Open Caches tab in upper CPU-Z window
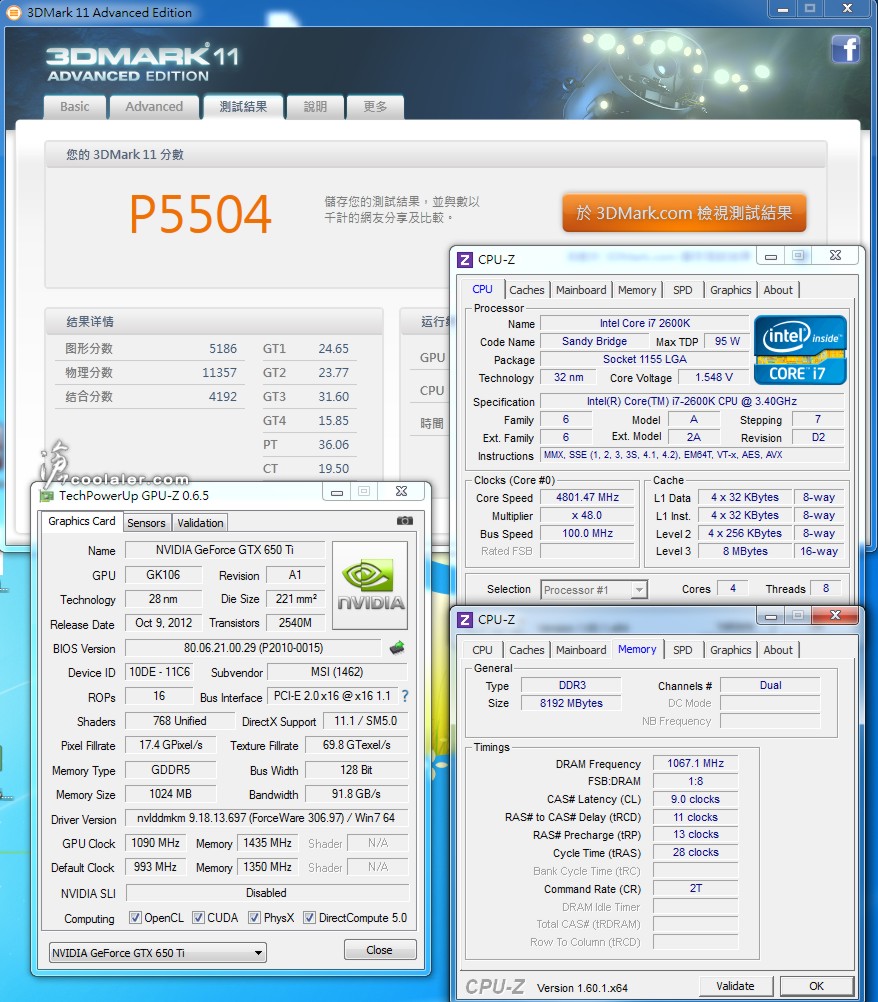The image size is (878, 1002). [527, 290]
